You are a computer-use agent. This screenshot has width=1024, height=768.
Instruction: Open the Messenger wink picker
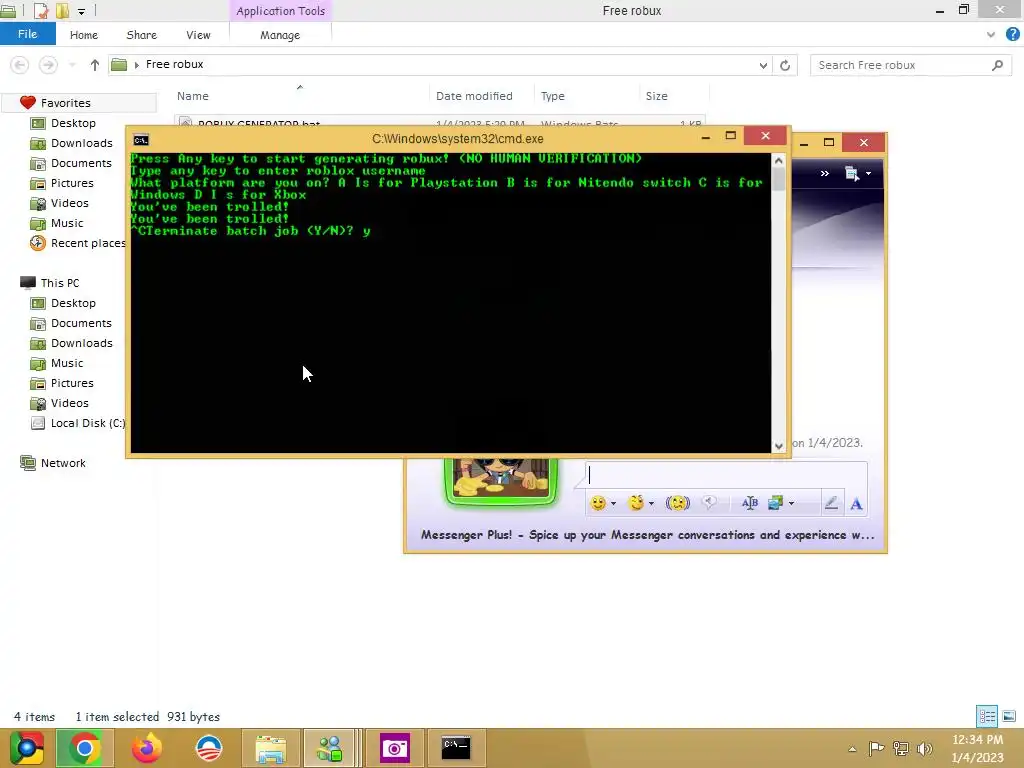click(x=635, y=503)
